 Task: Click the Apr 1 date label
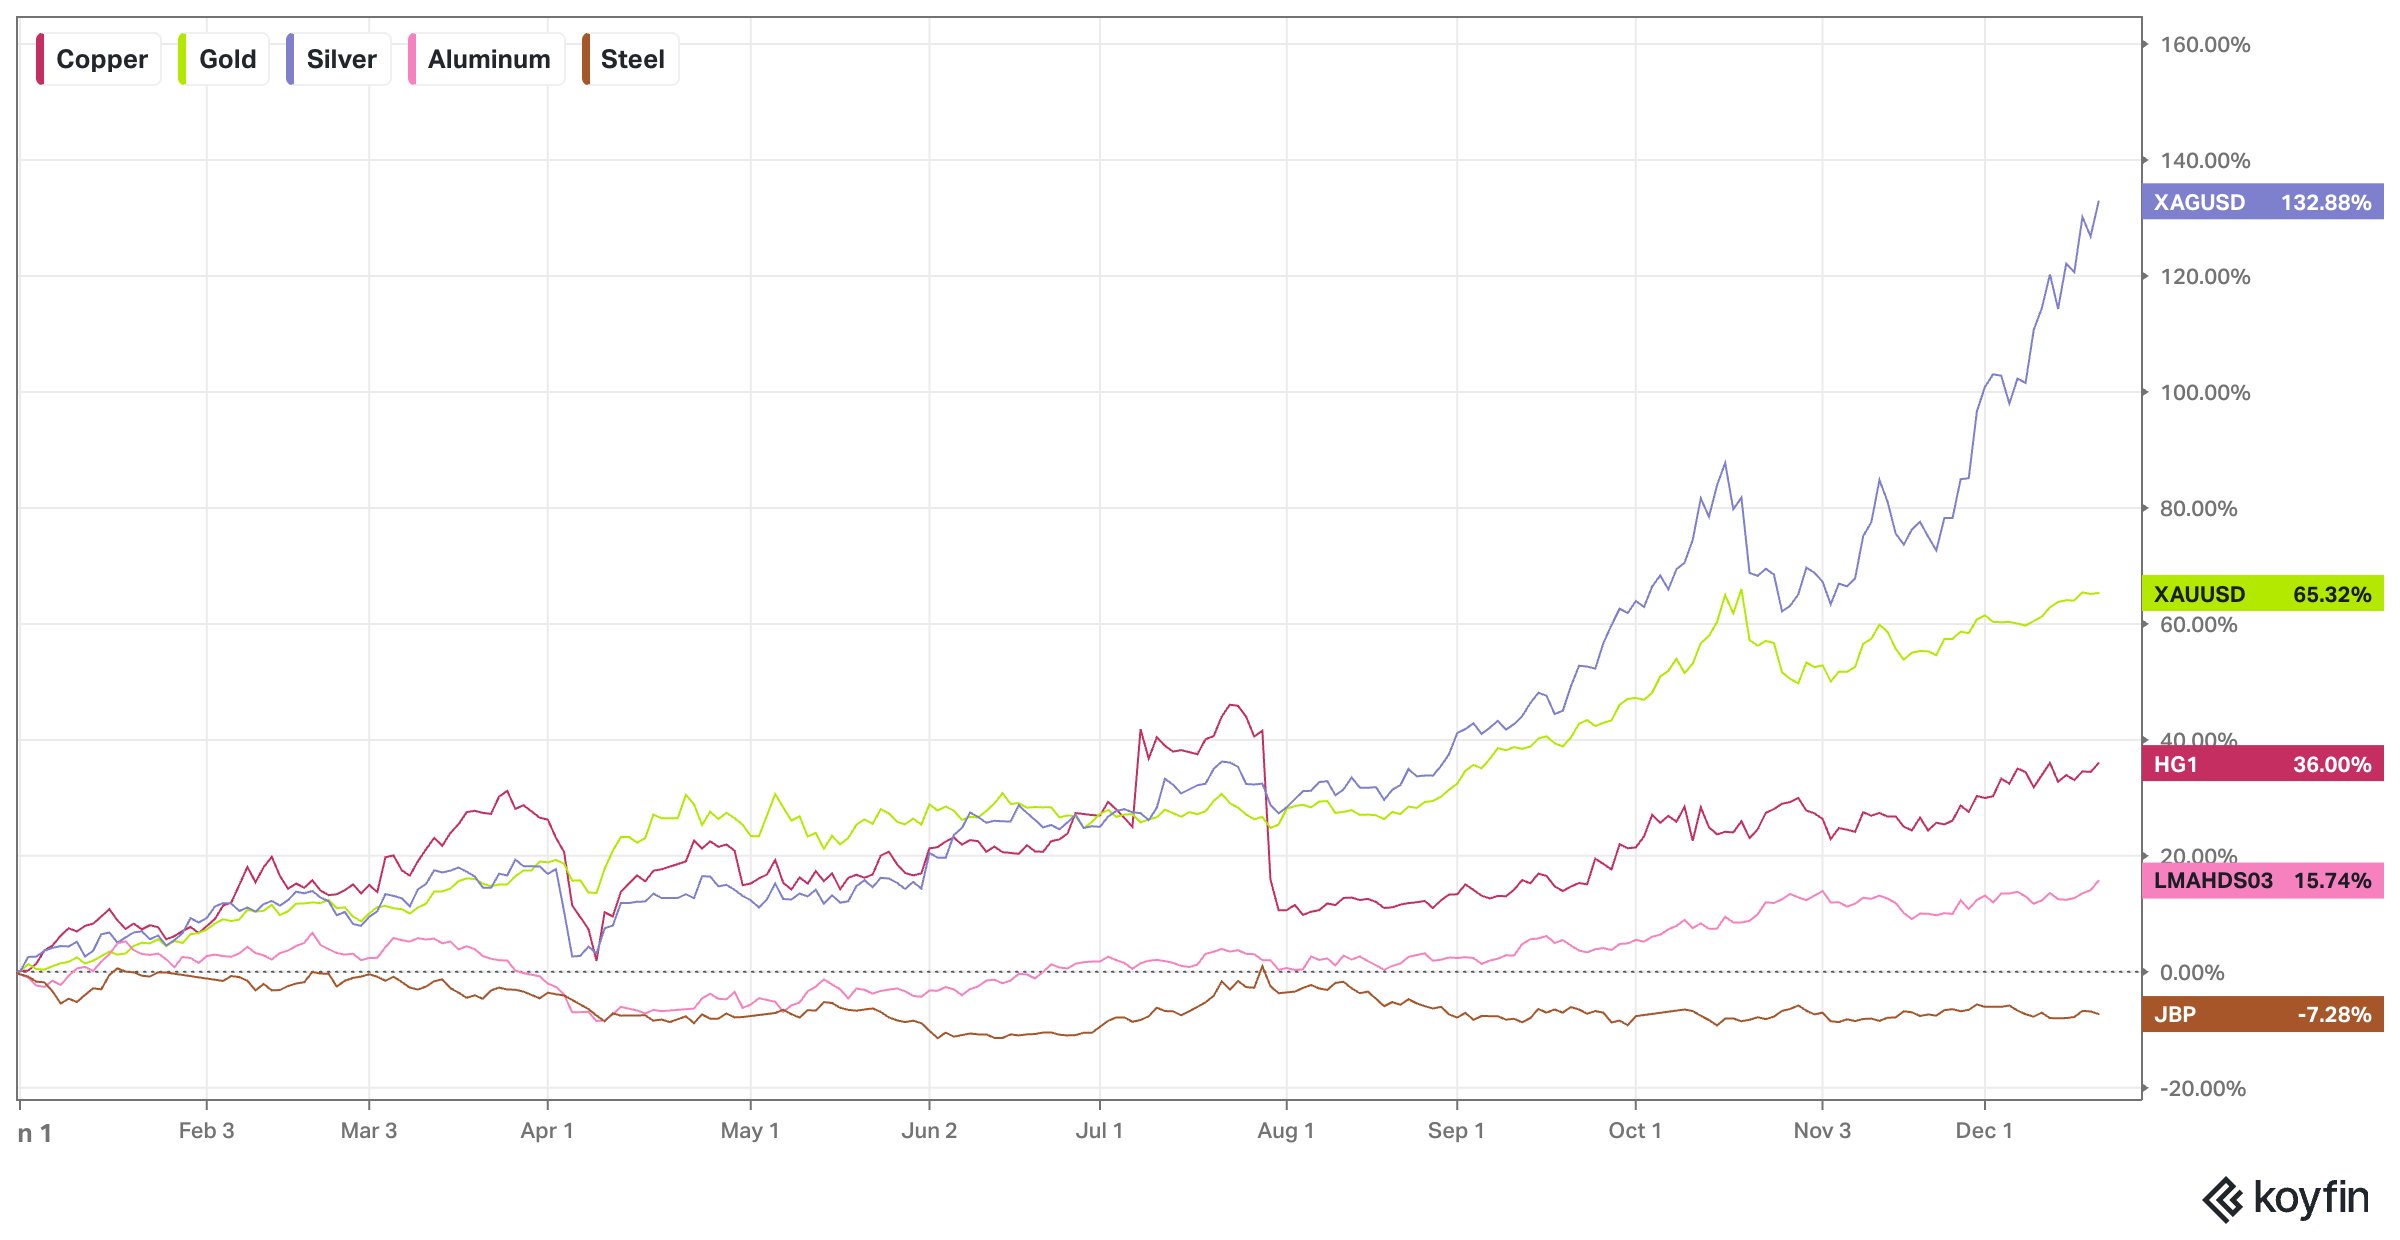pyautogui.click(x=547, y=1130)
